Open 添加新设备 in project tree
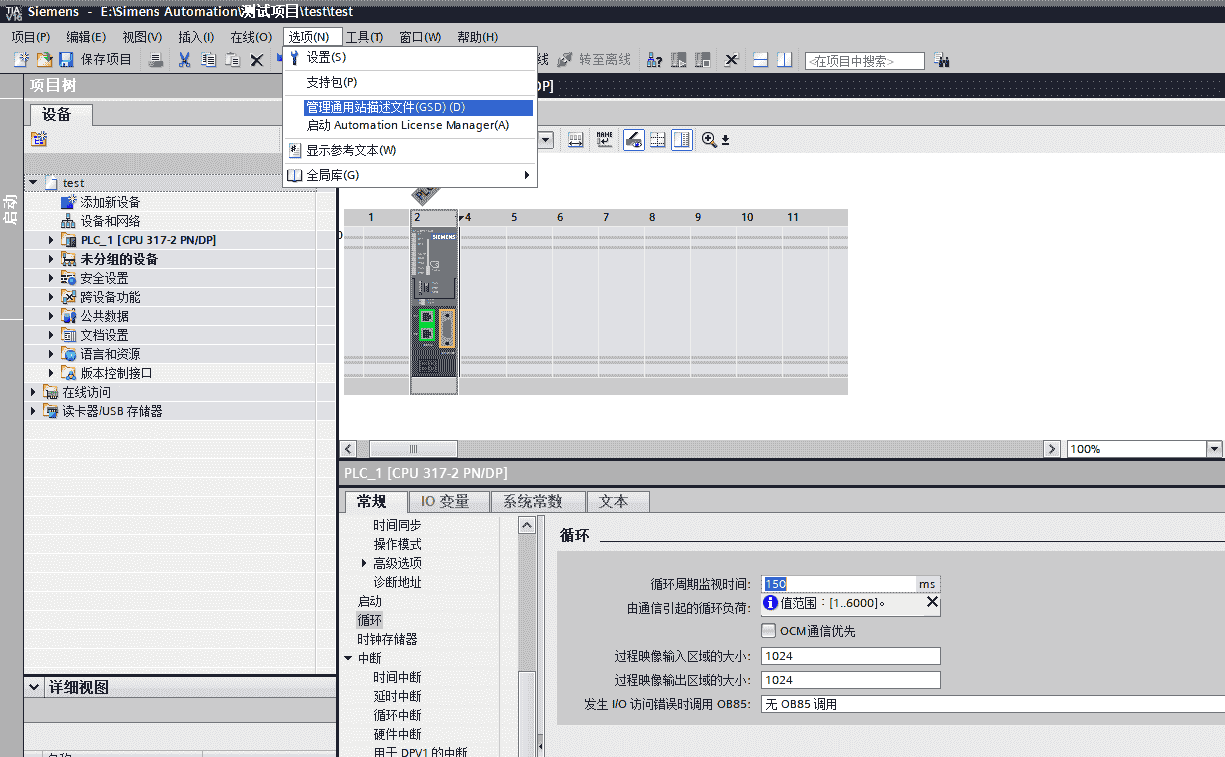Screen dimensions: 1225x757 (x=110, y=202)
